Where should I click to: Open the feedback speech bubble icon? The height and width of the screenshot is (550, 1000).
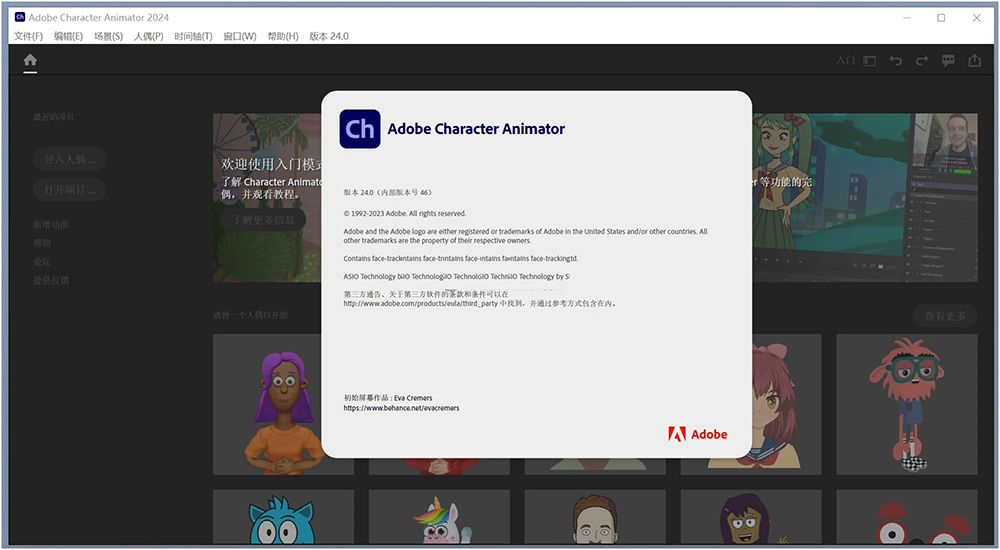[x=948, y=61]
